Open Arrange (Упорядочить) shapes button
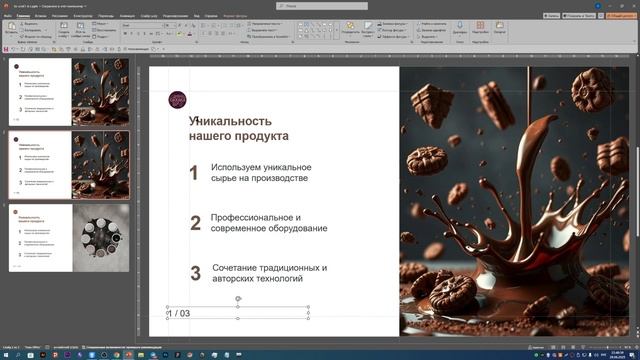 point(350,29)
